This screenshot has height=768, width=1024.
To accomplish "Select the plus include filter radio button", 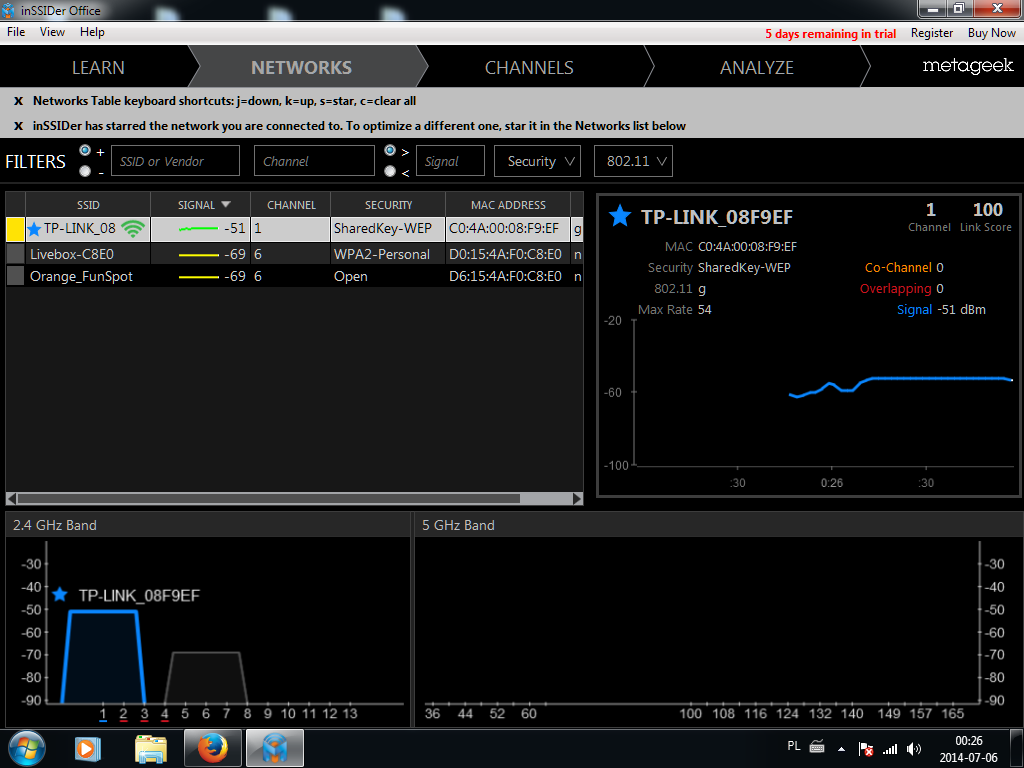I will point(85,150).
